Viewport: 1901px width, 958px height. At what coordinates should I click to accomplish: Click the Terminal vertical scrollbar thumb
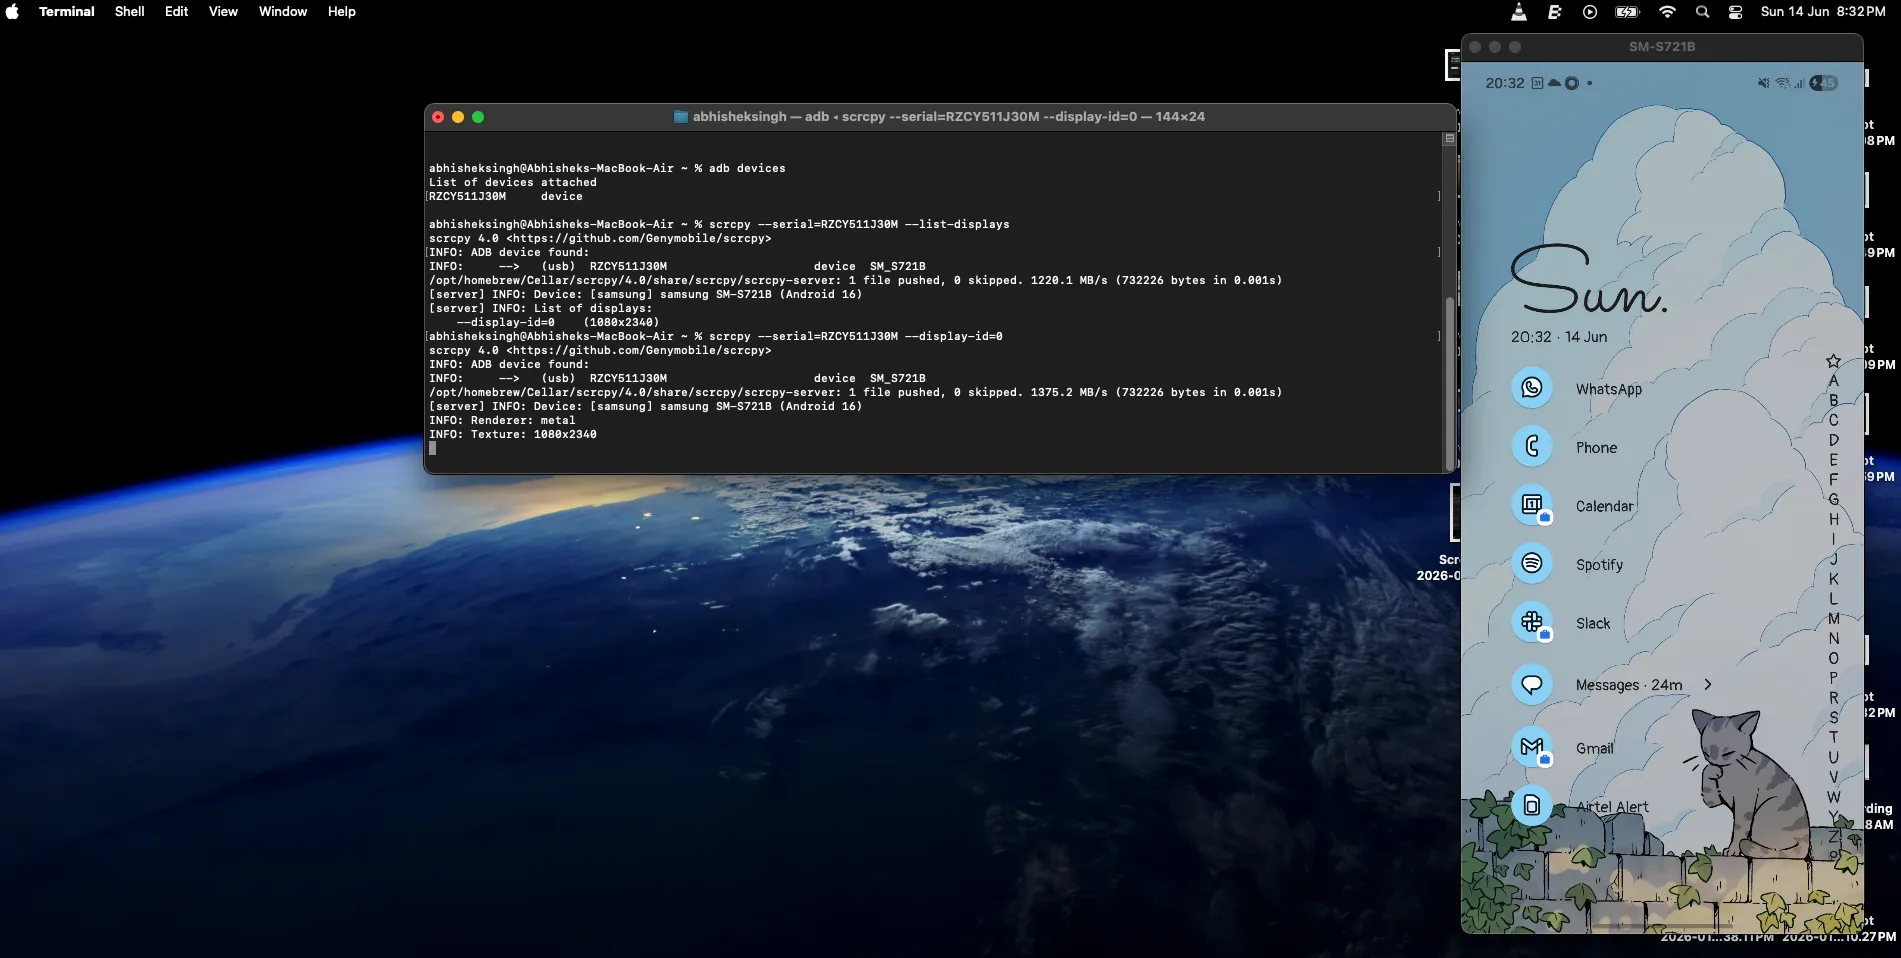[1449, 383]
